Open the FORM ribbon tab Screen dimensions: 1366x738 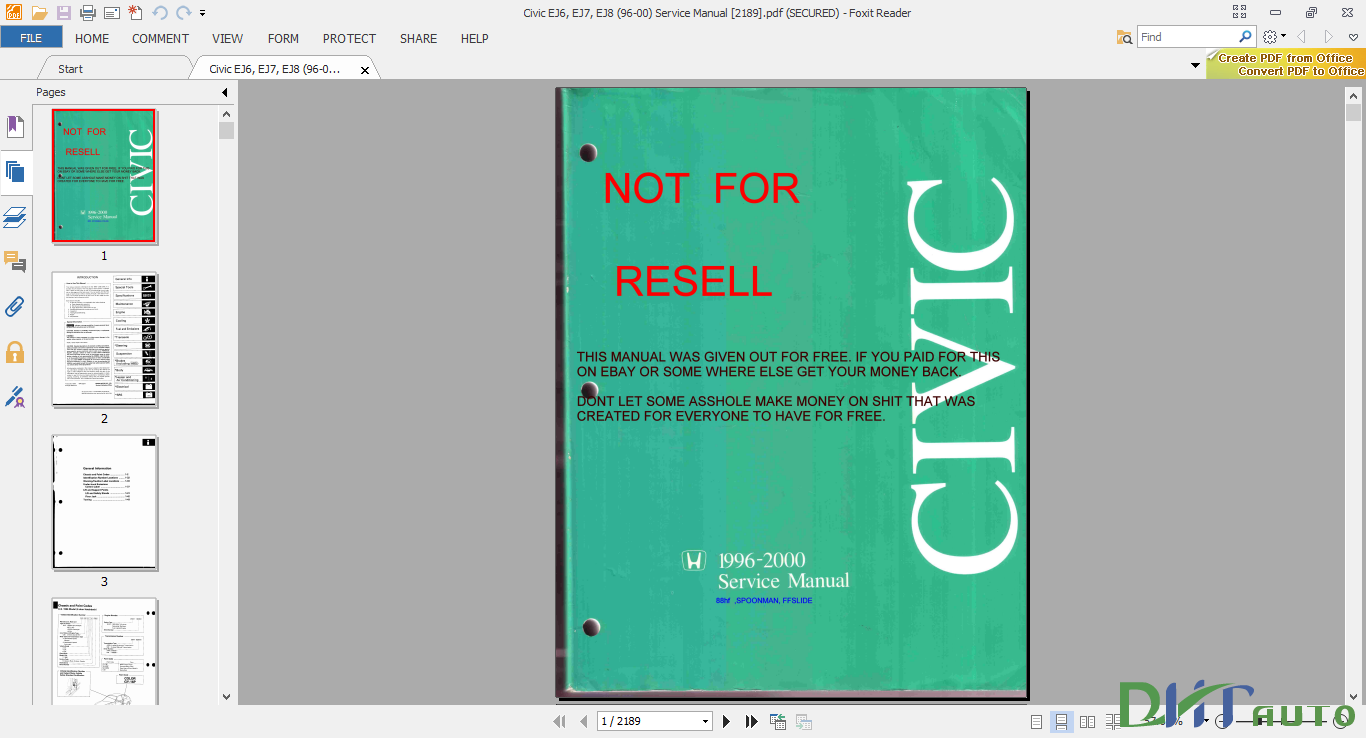click(x=283, y=38)
